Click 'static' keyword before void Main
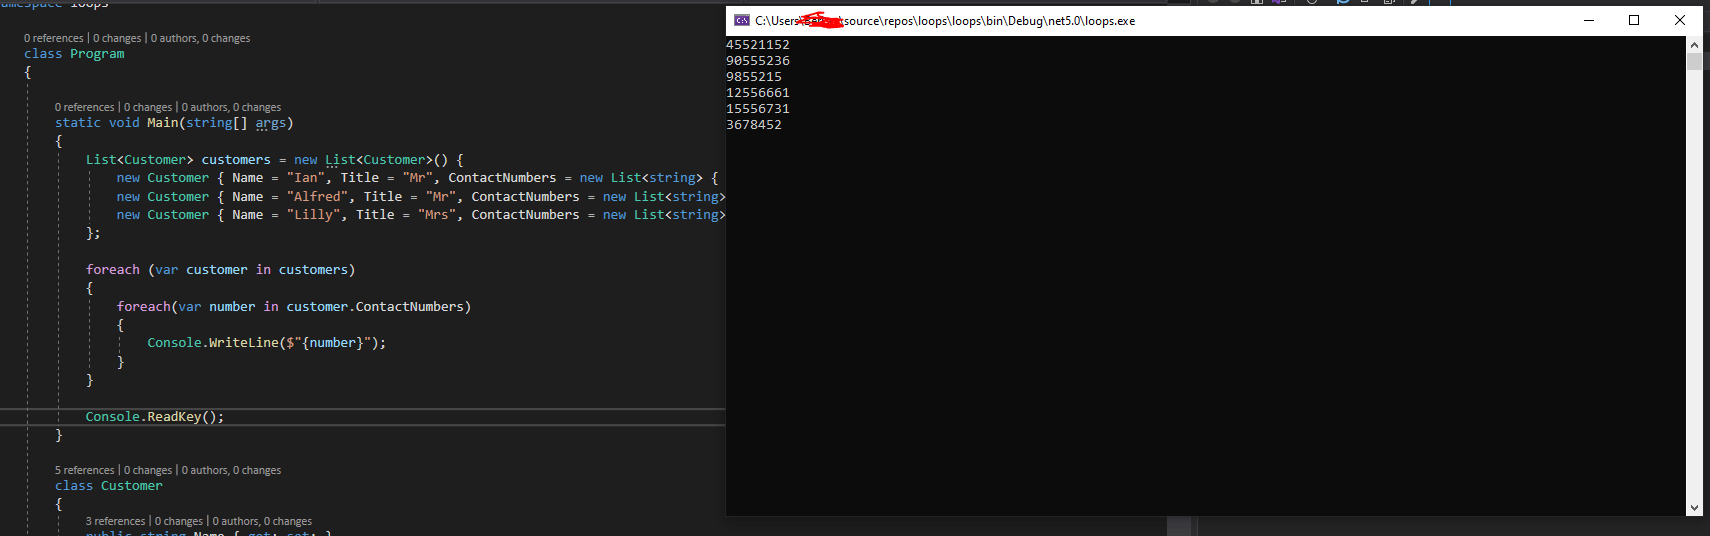Screen dimensions: 1710x536 (x=78, y=123)
